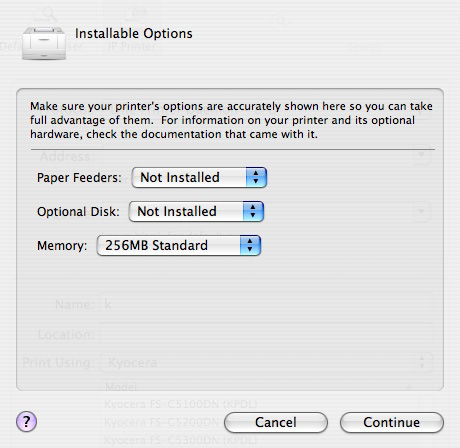Select faded Kyocera FS-C5100DN (KPDL) list entry

pos(181,404)
